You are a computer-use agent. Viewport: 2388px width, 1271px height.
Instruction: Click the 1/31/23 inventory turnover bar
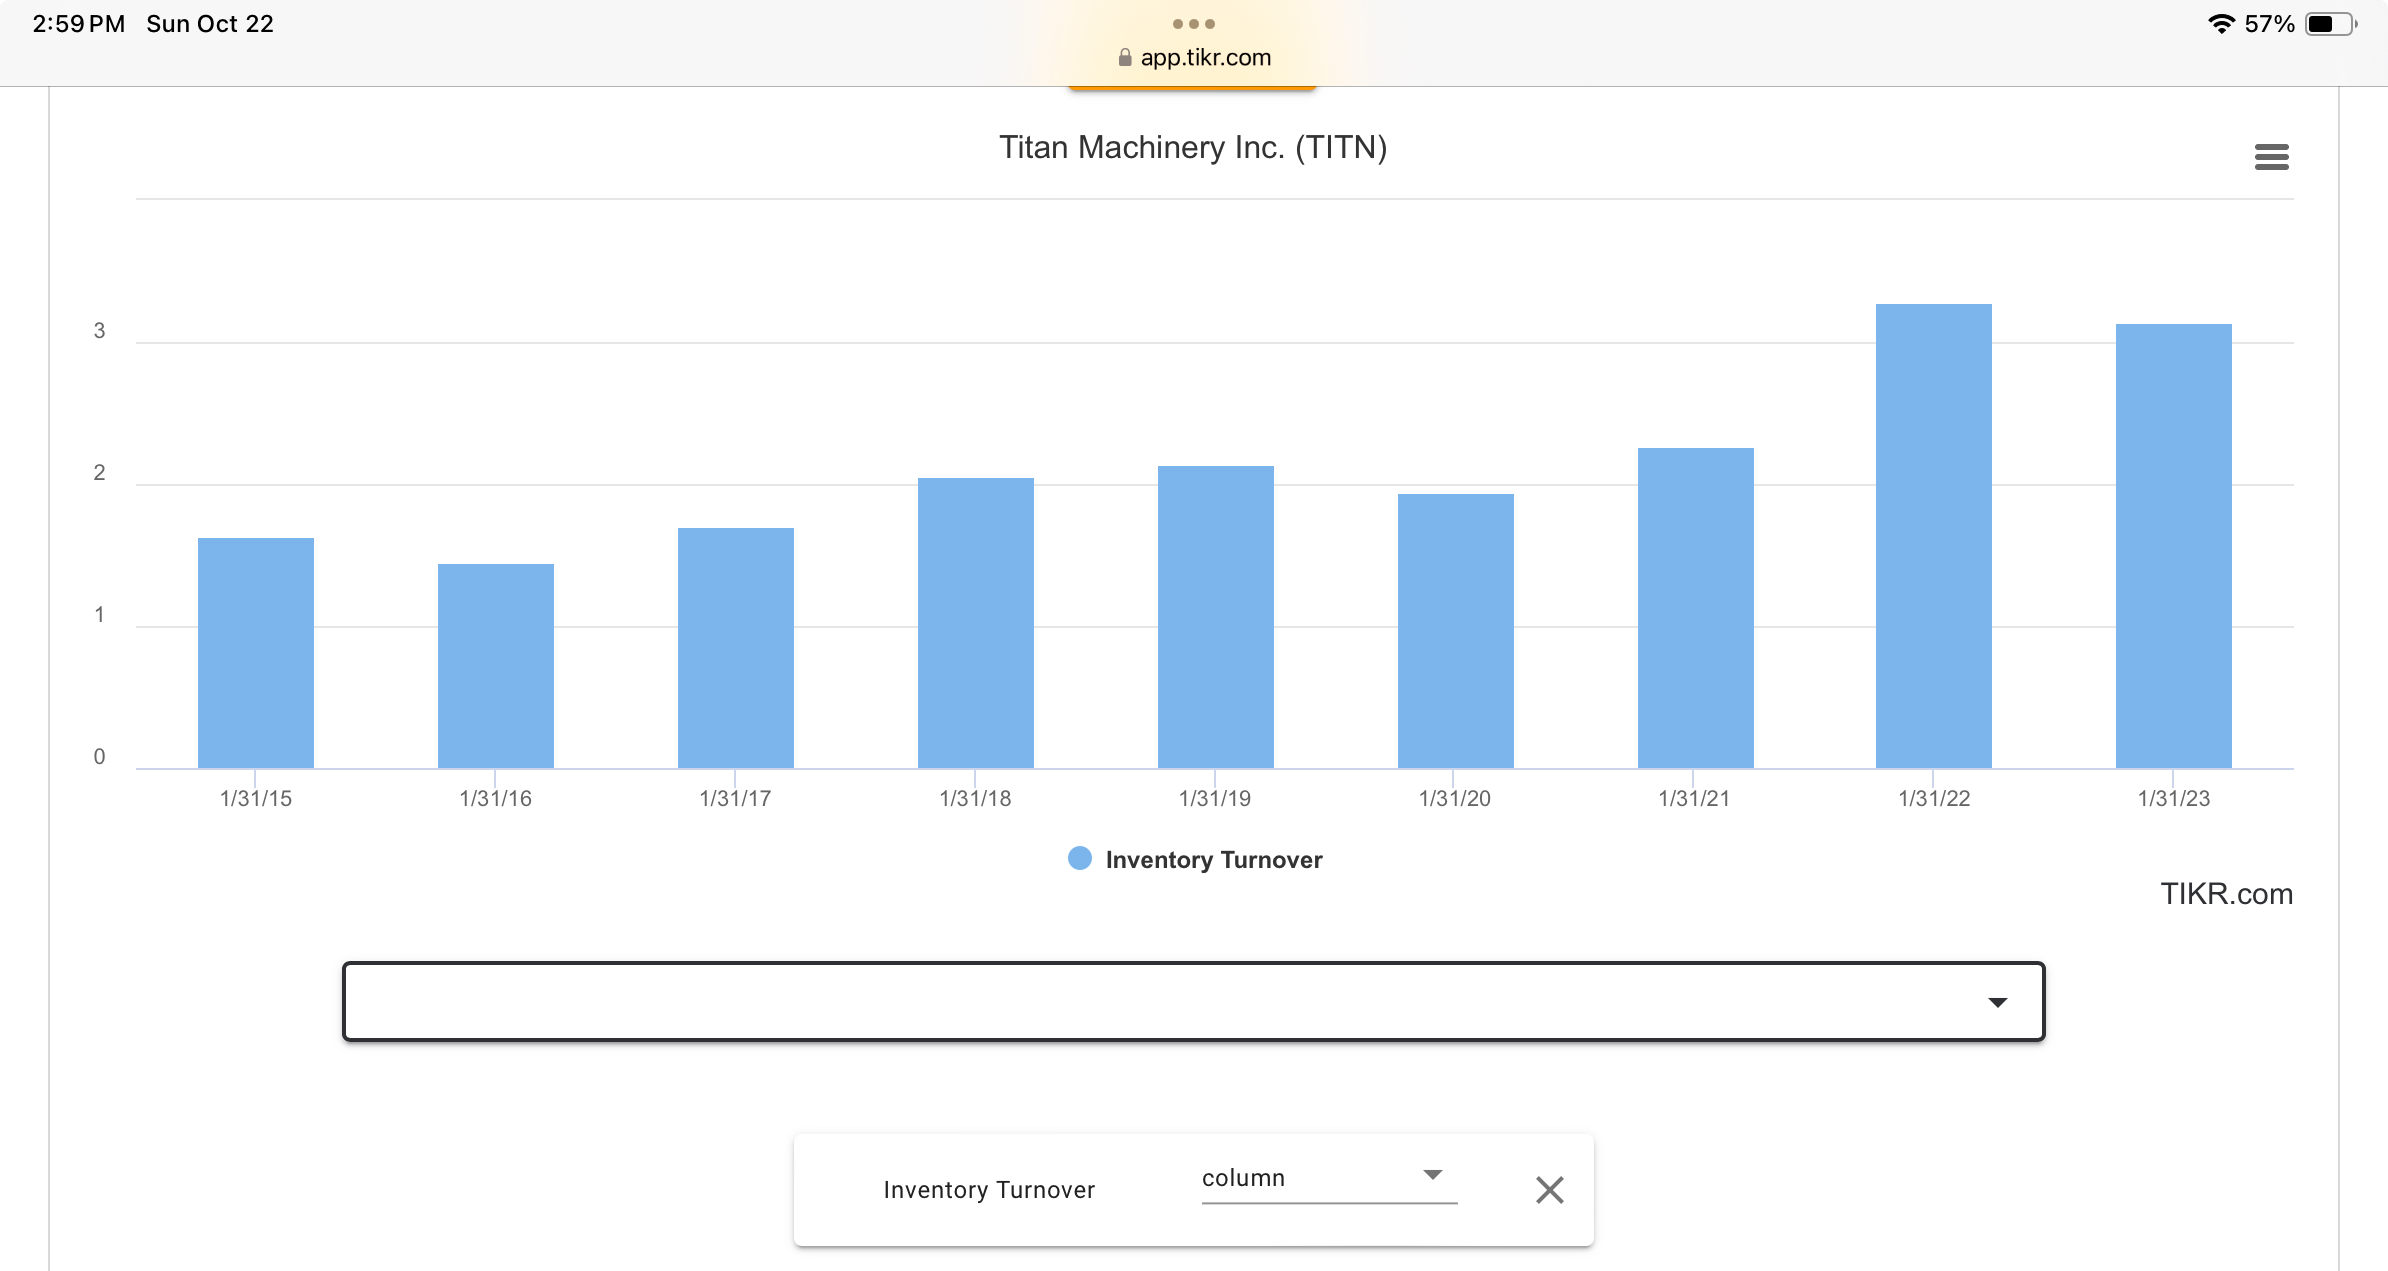click(x=2173, y=546)
